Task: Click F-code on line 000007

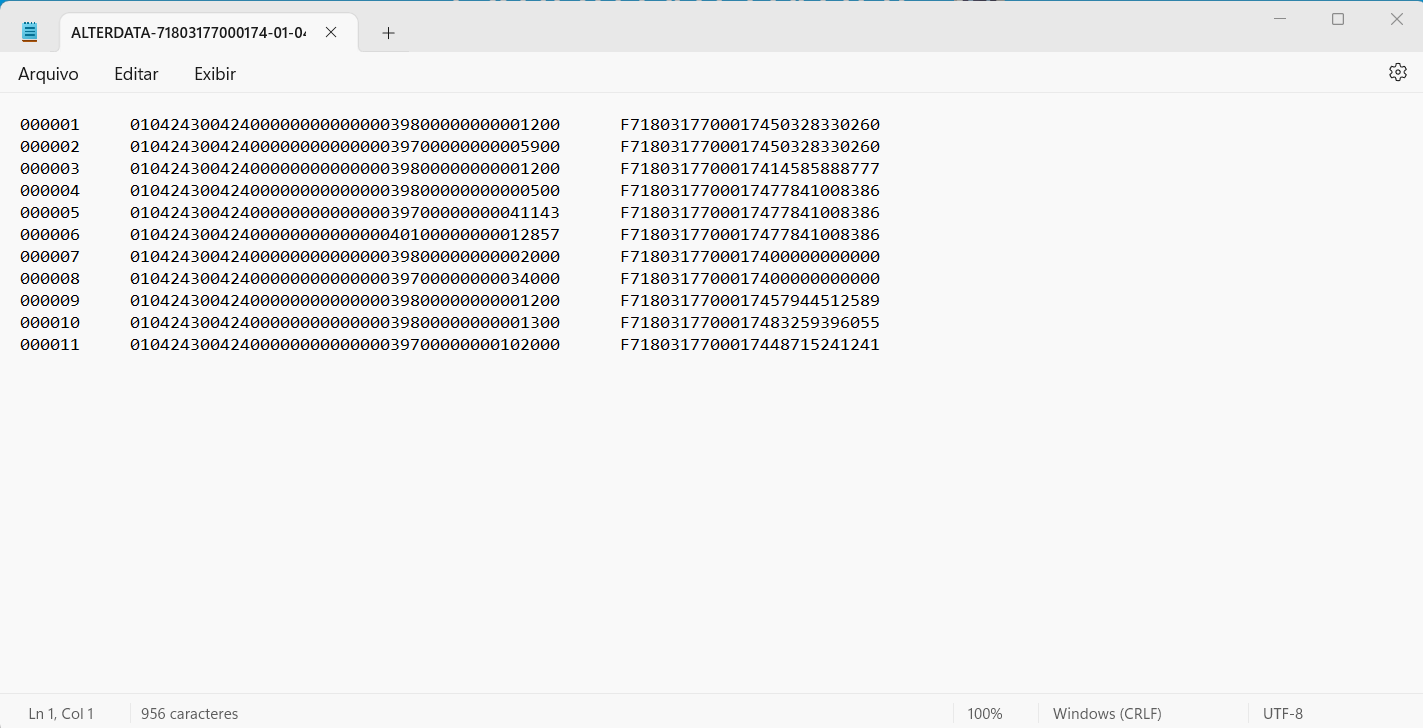Action: tap(750, 257)
